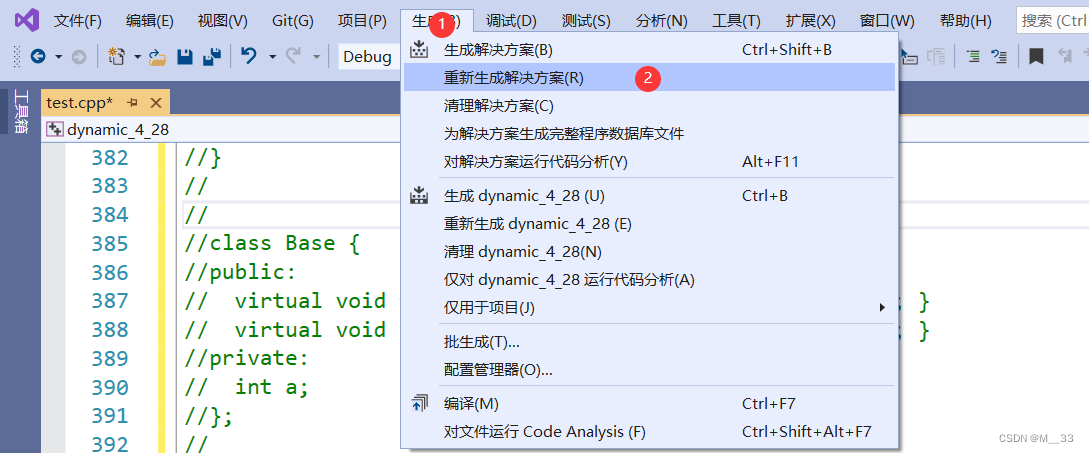
Task: Open the 视图(V) menu
Action: (x=222, y=21)
